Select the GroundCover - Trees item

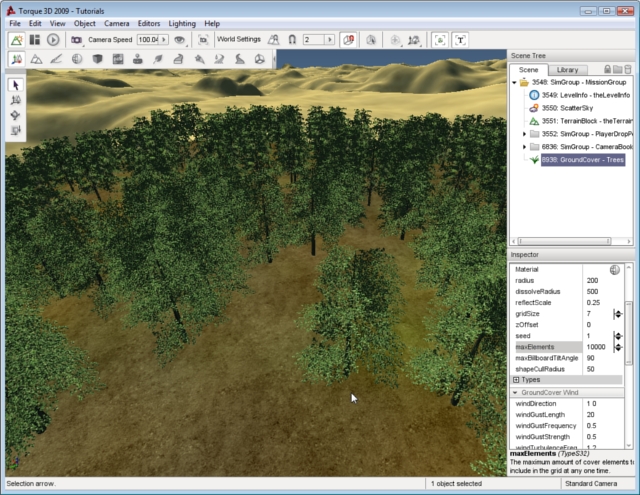(582, 159)
